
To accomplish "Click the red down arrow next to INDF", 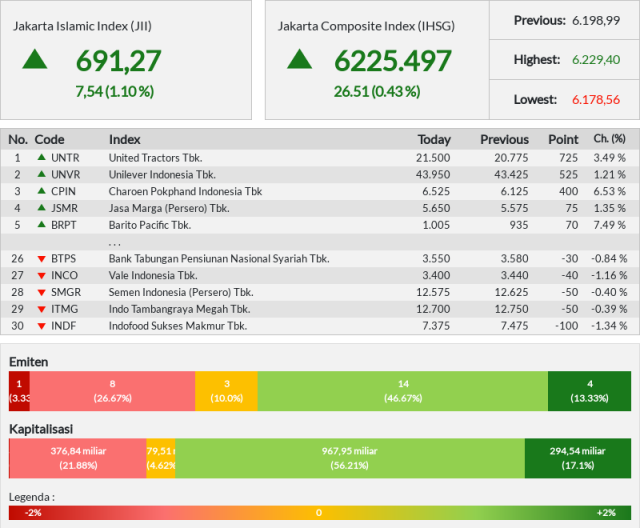I will click(x=41, y=326).
